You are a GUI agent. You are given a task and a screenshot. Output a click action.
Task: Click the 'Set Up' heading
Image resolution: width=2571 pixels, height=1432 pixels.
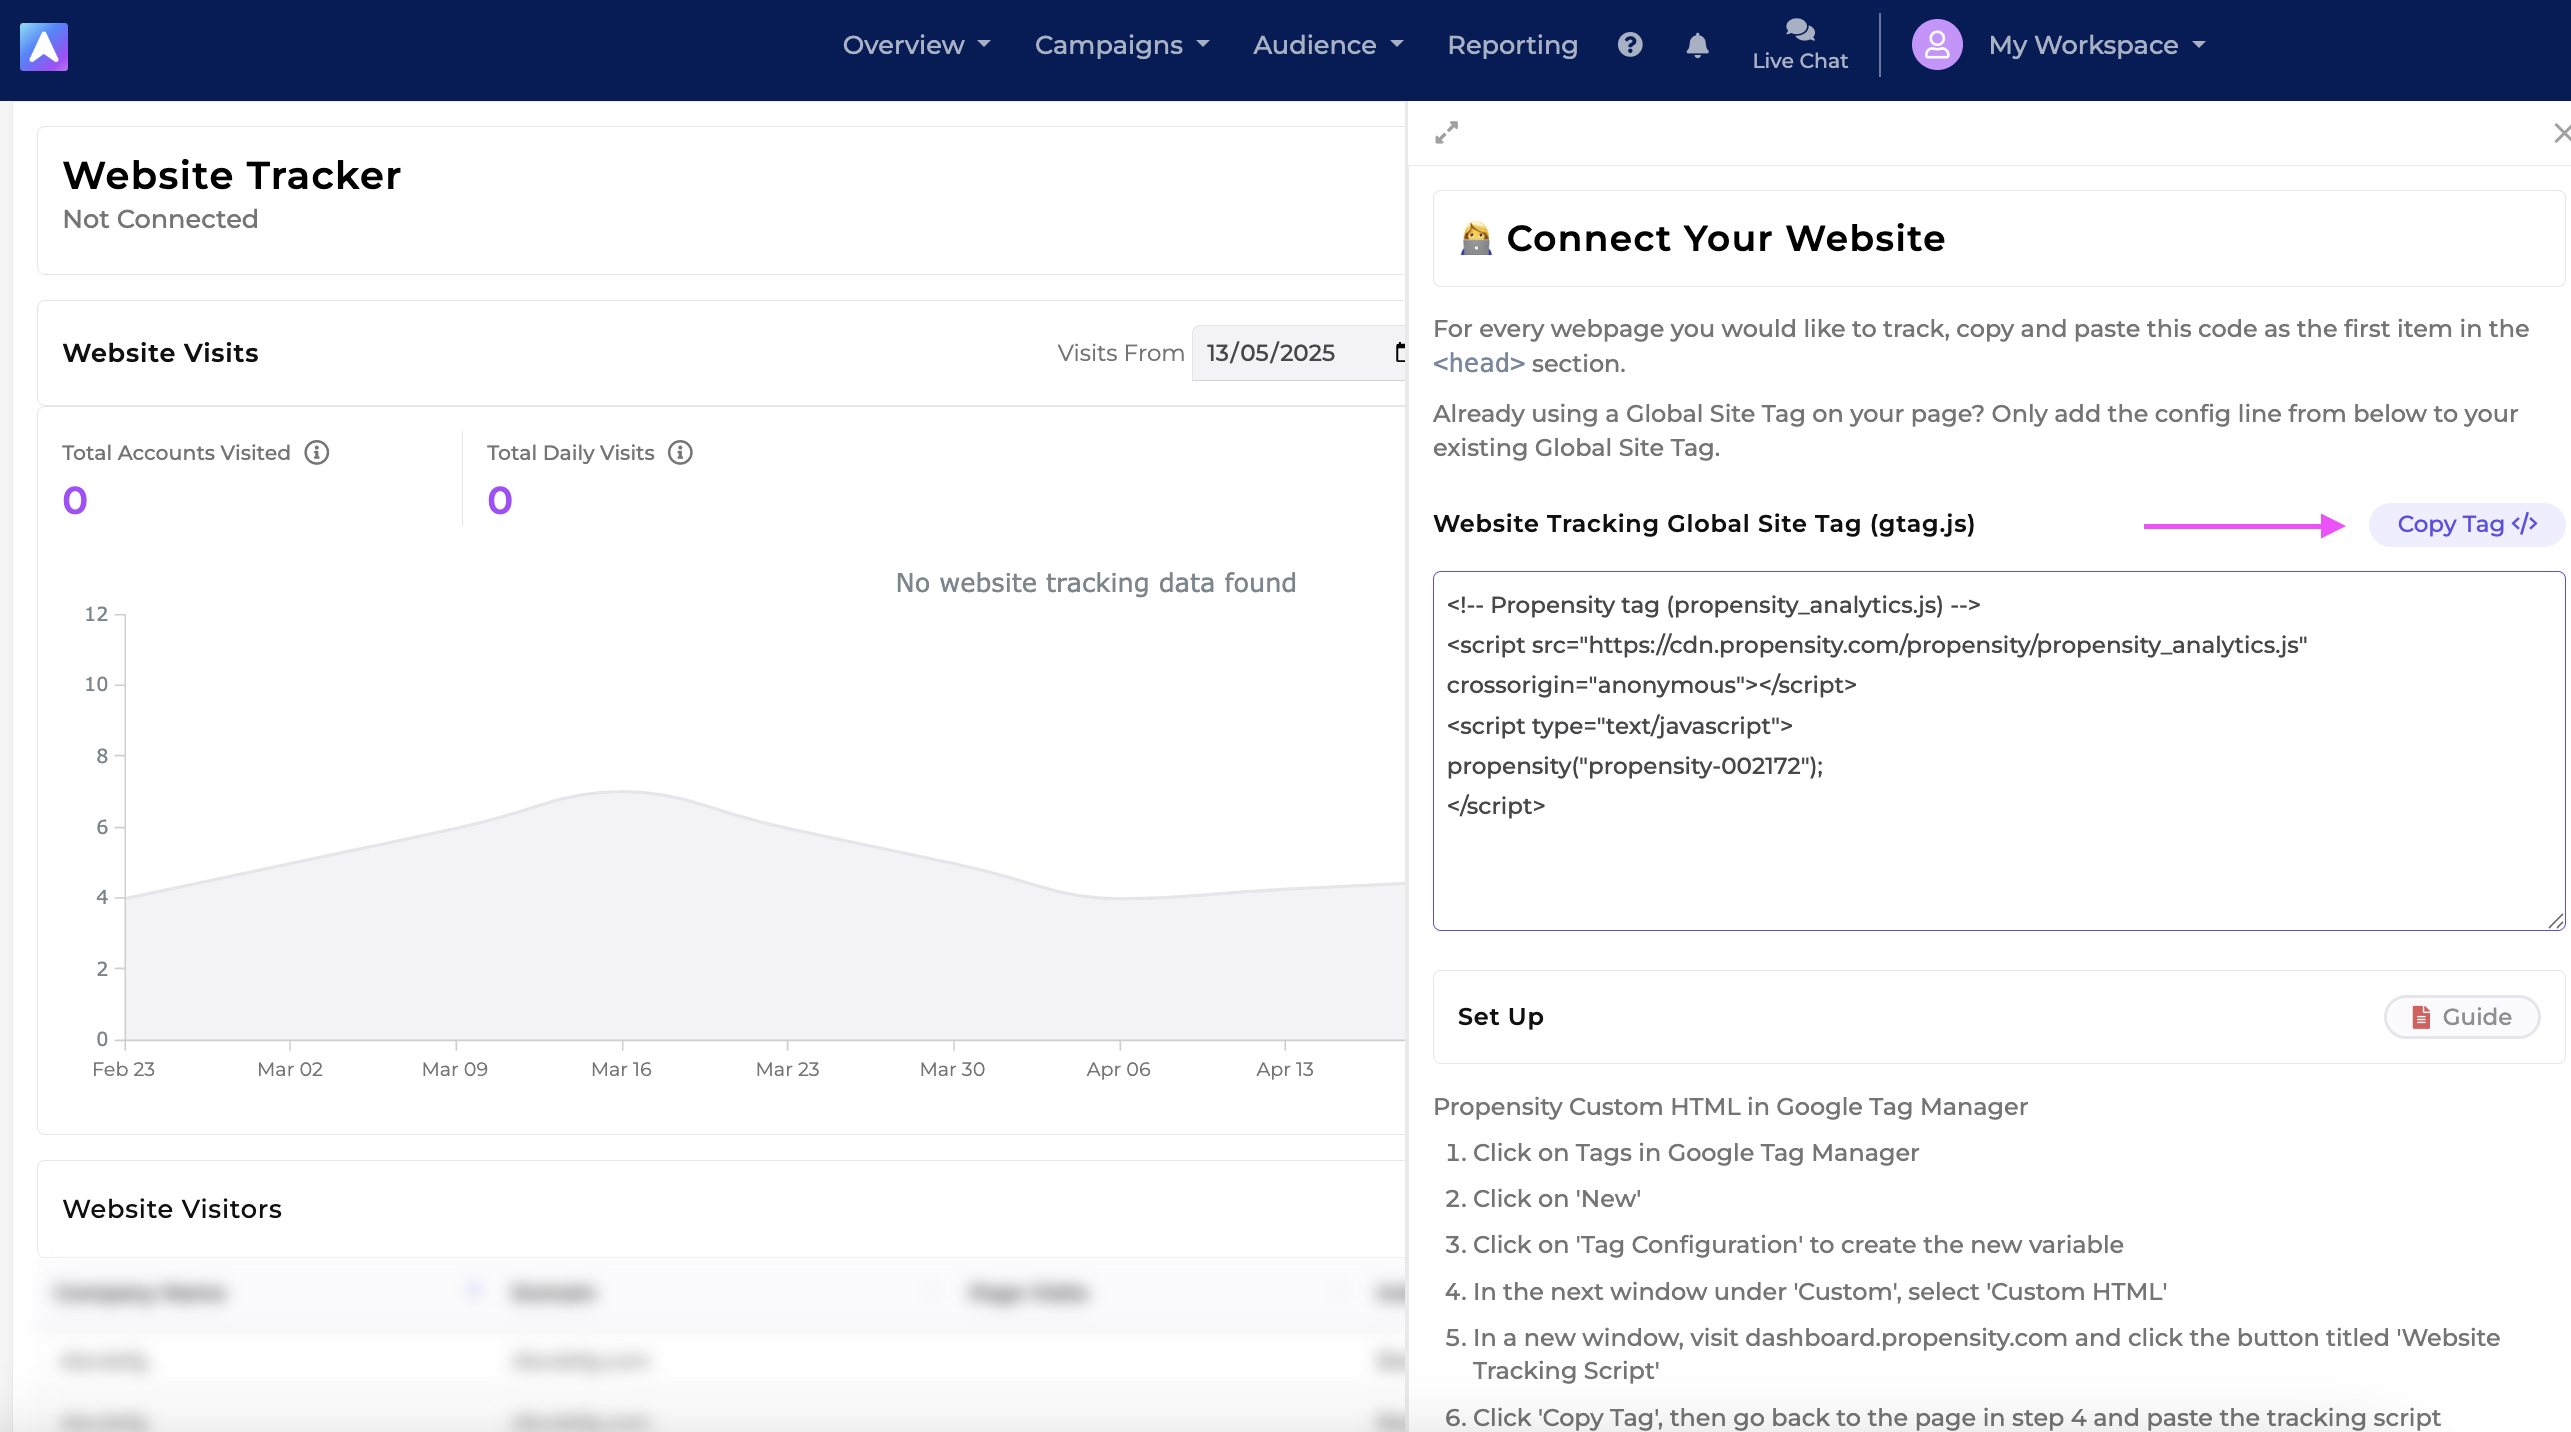click(1501, 1017)
